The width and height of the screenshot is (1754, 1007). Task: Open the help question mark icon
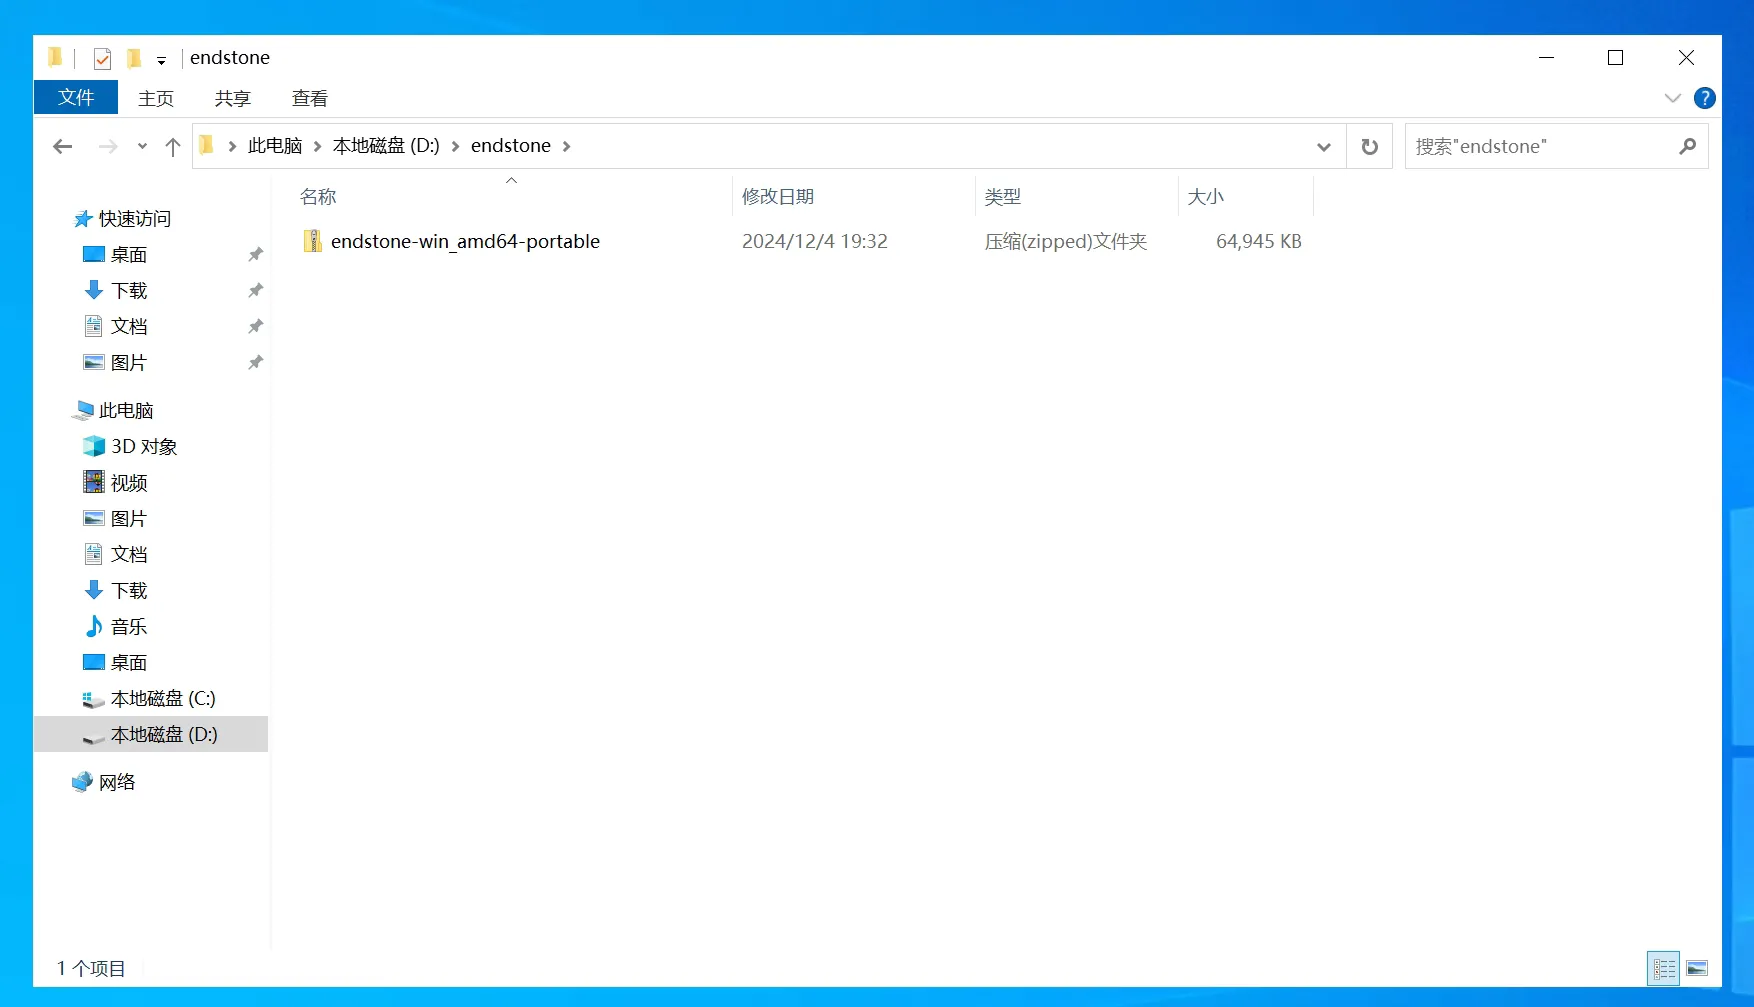(x=1704, y=98)
